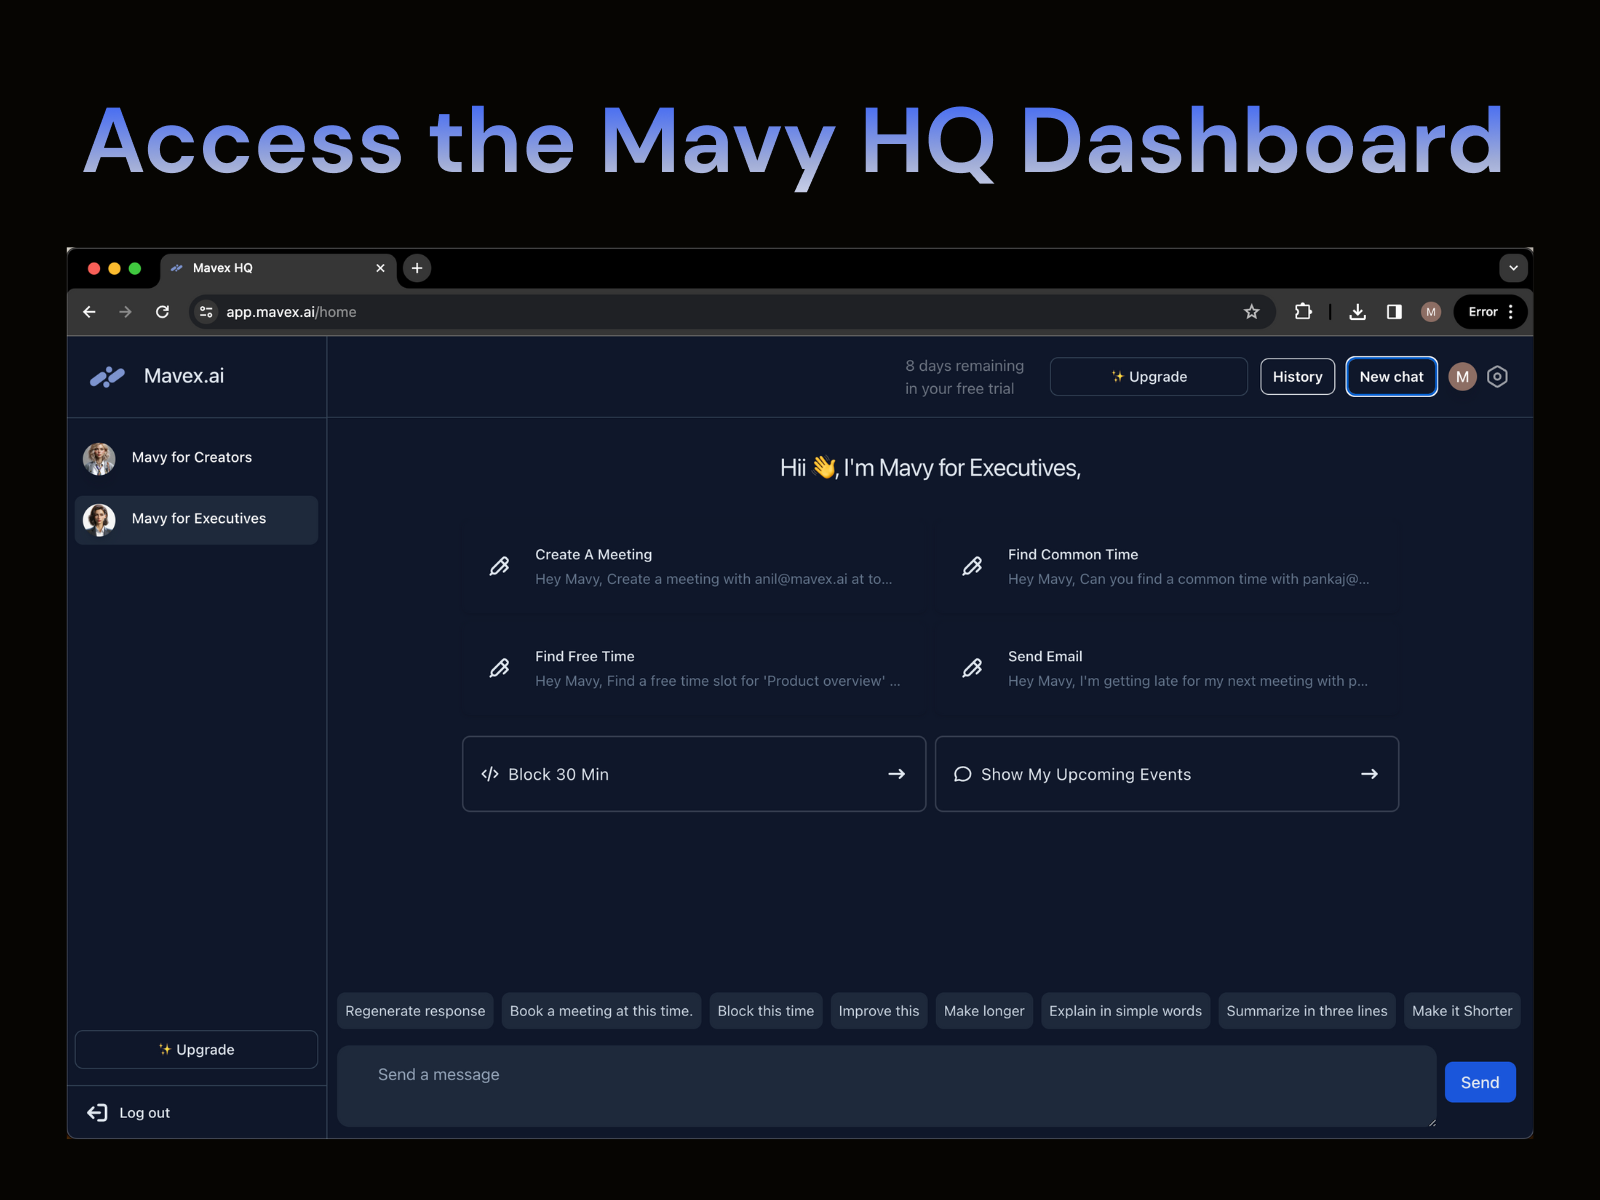The image size is (1600, 1200).
Task: Click the sidebar Upgrade button
Action: tap(196, 1050)
